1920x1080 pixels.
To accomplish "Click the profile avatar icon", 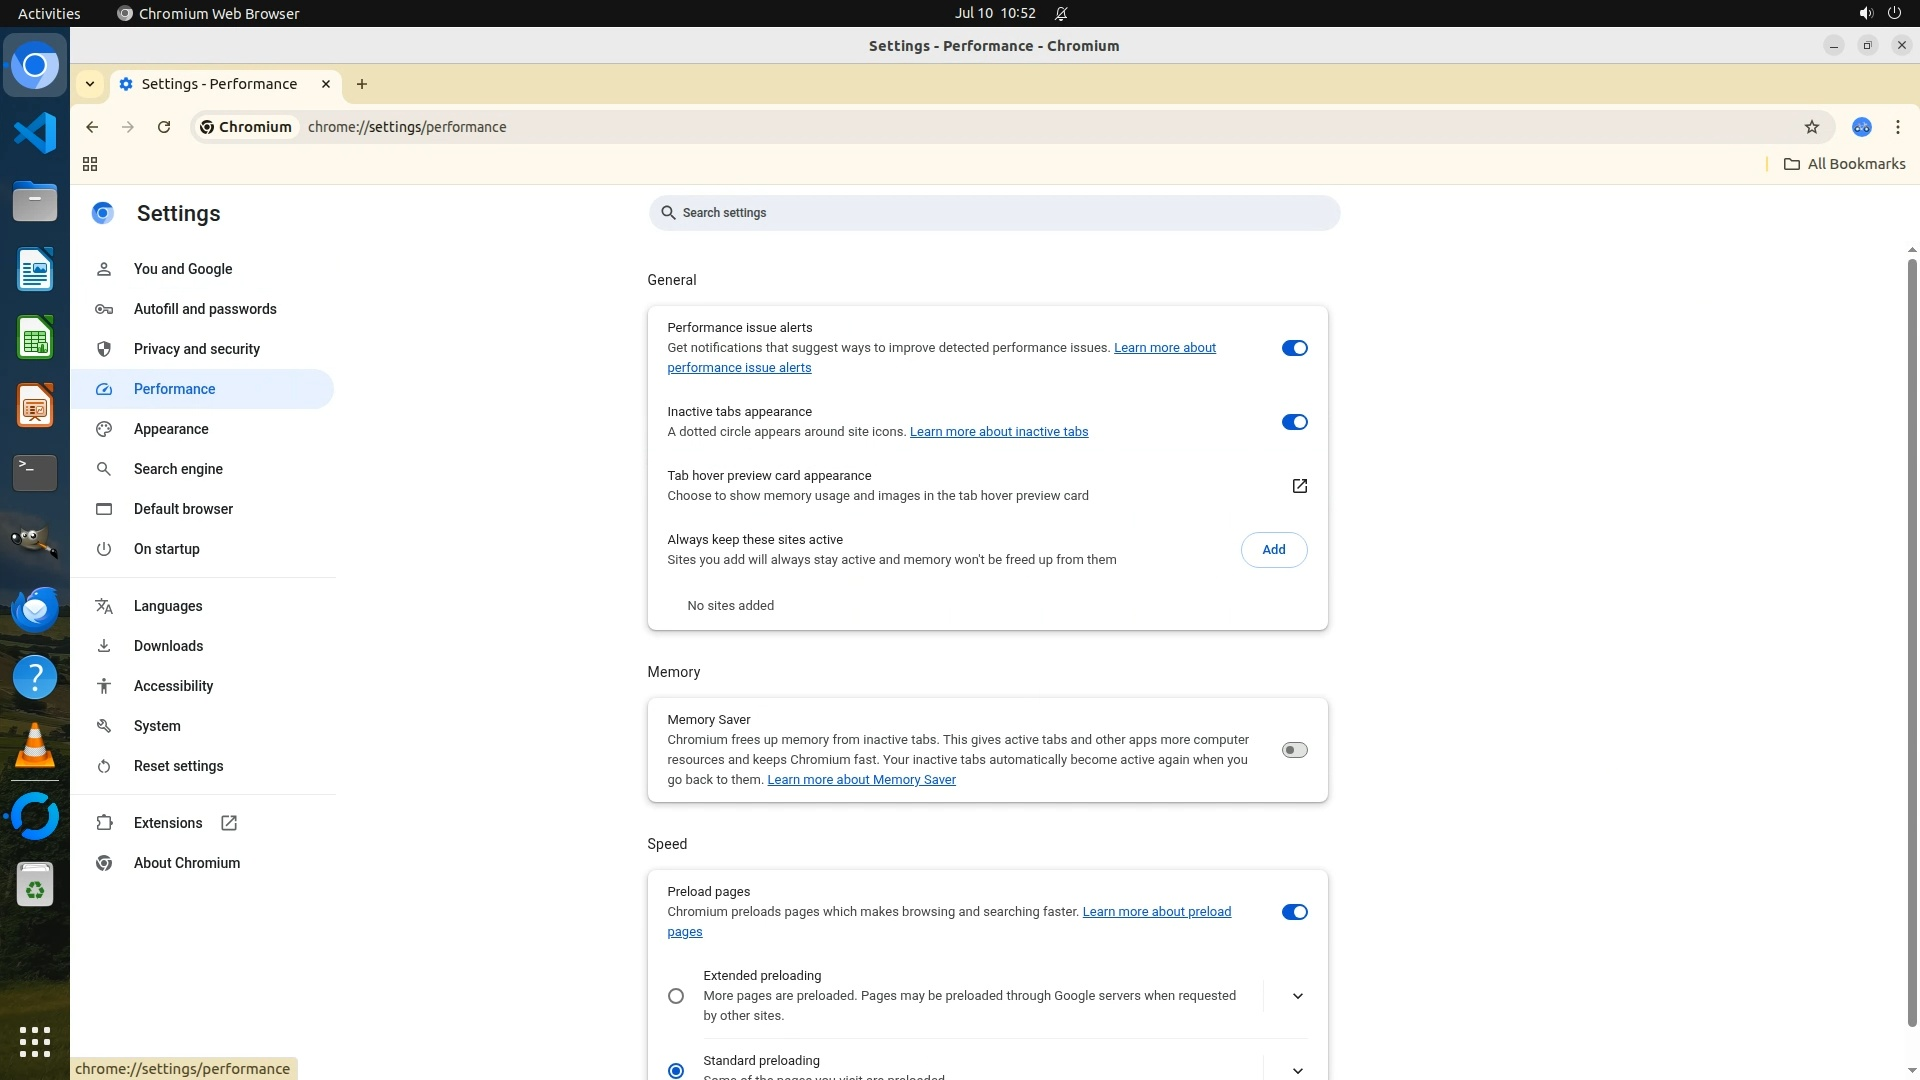I will pyautogui.click(x=1861, y=127).
